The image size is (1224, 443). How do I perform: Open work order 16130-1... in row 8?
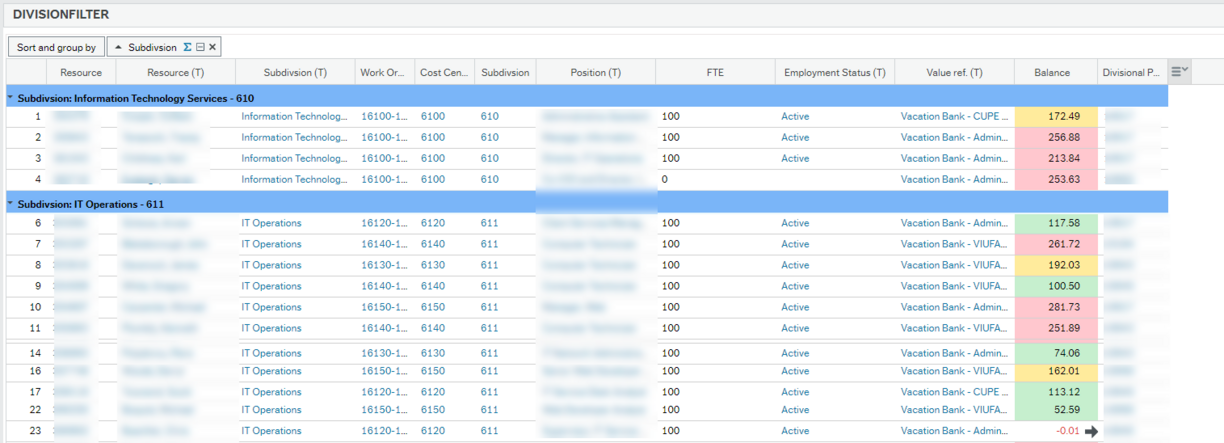[384, 265]
